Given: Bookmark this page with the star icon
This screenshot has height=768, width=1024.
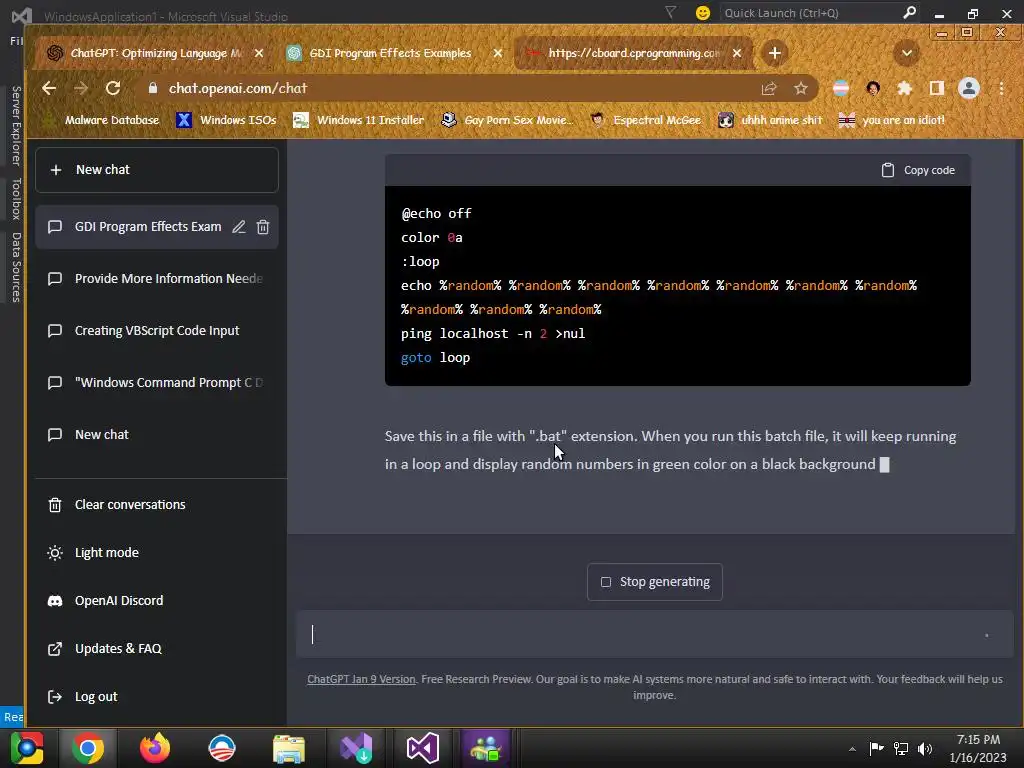Looking at the screenshot, I should tap(801, 89).
